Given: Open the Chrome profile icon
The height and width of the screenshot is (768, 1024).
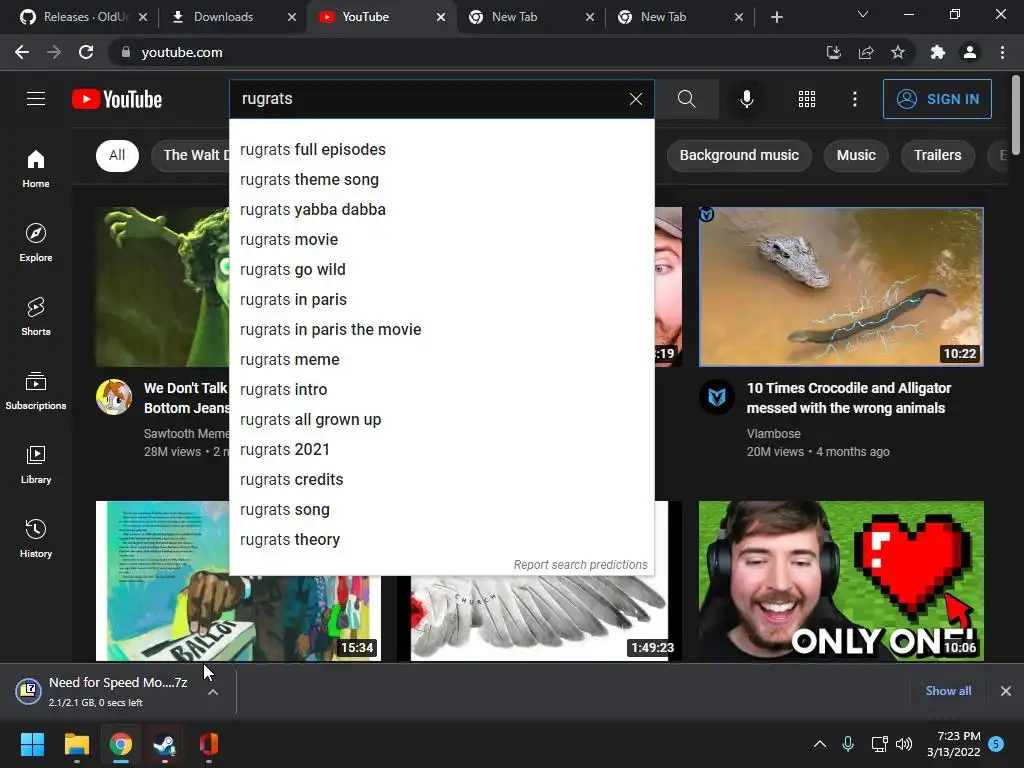Looking at the screenshot, I should pyautogui.click(x=970, y=52).
